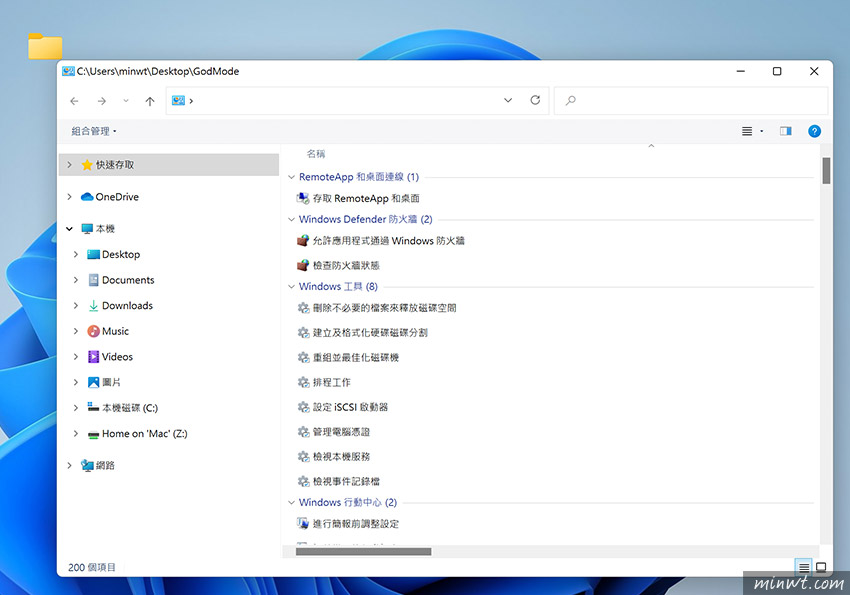Screen dimensions: 850x595
Task: Open 檢視事件記錄檔 item
Action: point(346,481)
